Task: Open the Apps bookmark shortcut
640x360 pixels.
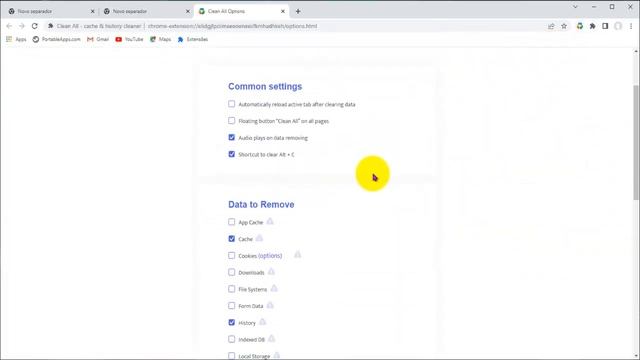Action: click(x=16, y=39)
